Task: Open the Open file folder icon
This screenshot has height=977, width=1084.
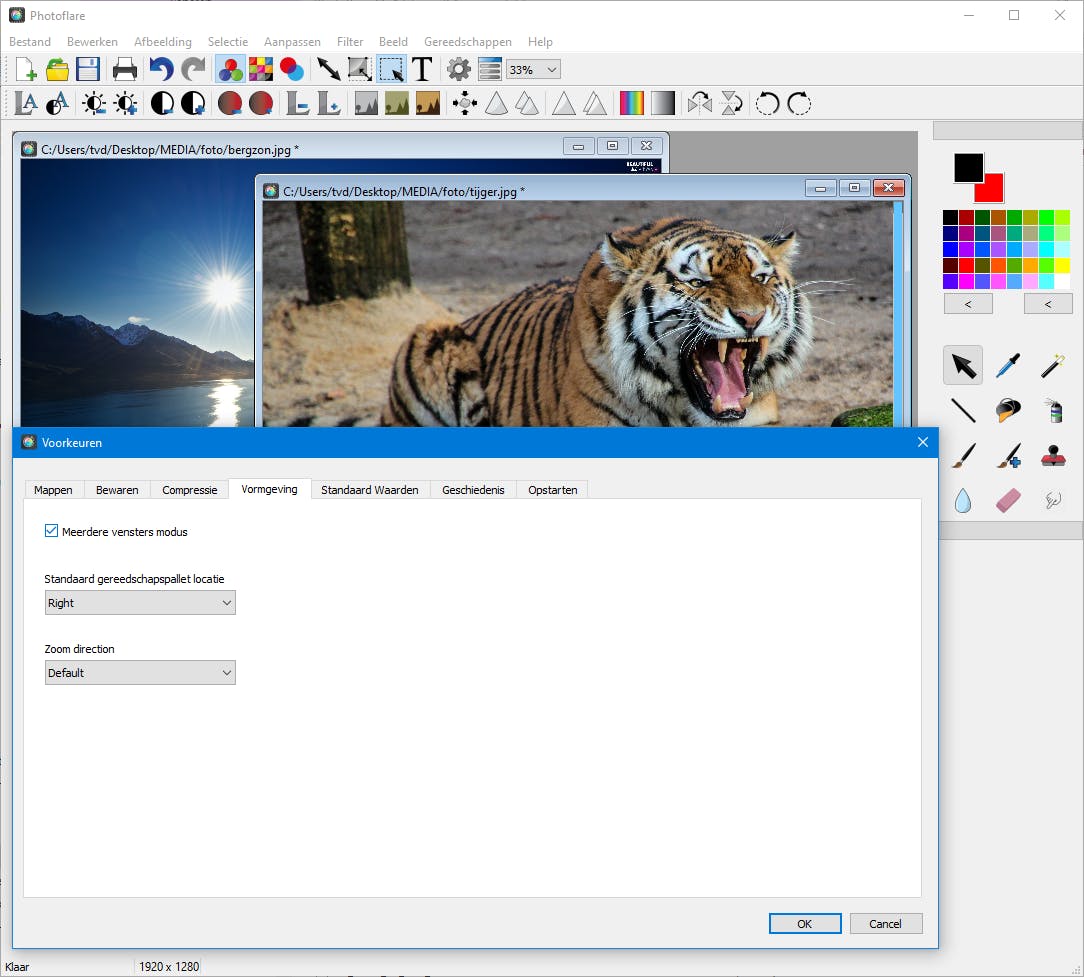Action: (x=57, y=69)
